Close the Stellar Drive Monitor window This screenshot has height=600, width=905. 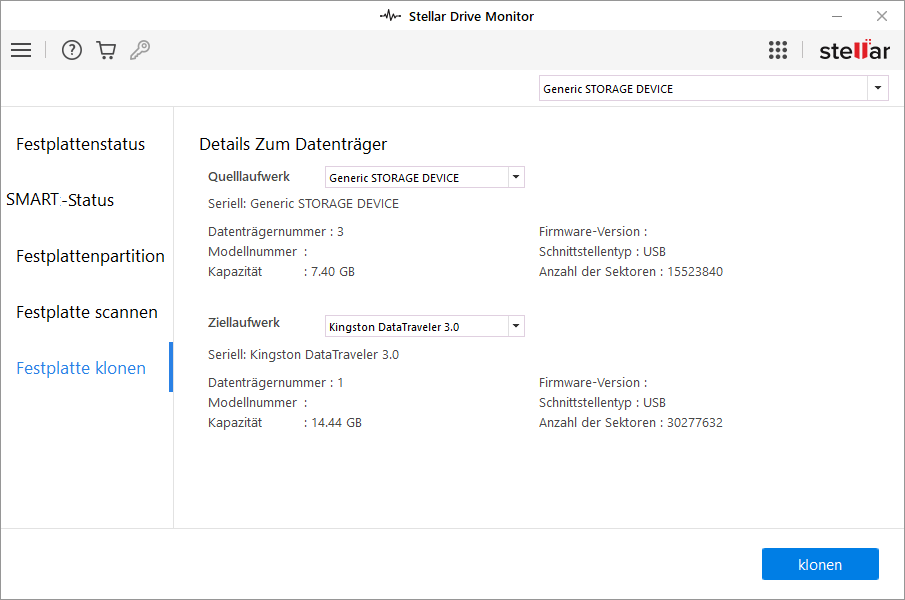point(881,16)
